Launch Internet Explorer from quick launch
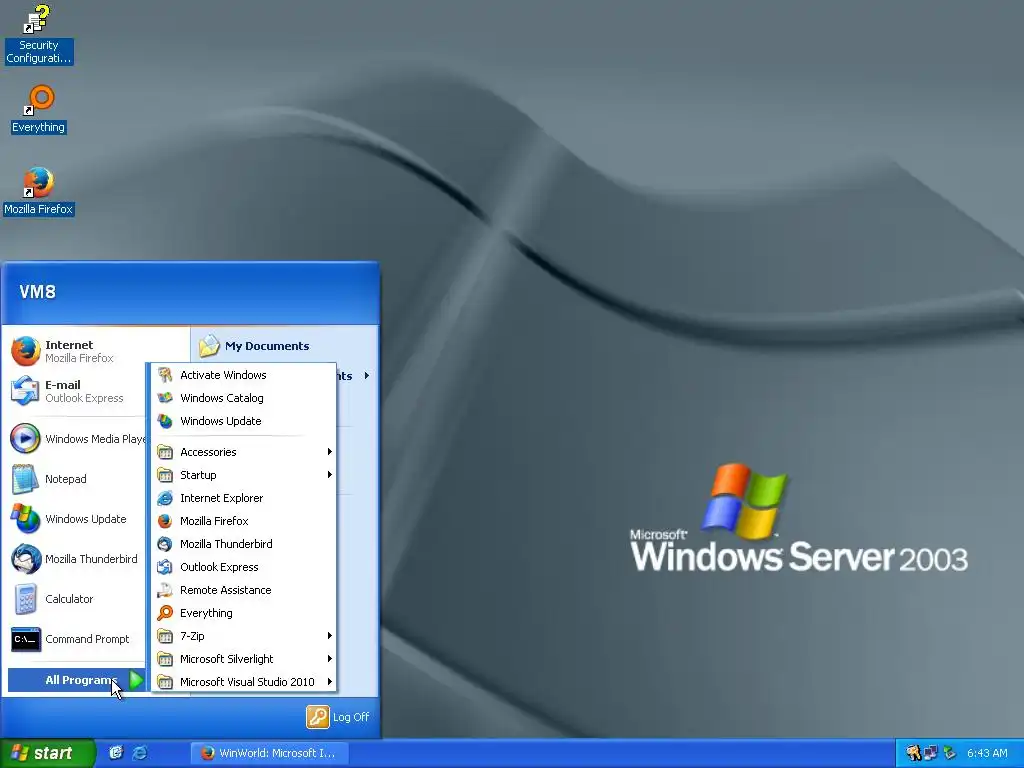Screen dimensions: 1024x768 [139, 753]
